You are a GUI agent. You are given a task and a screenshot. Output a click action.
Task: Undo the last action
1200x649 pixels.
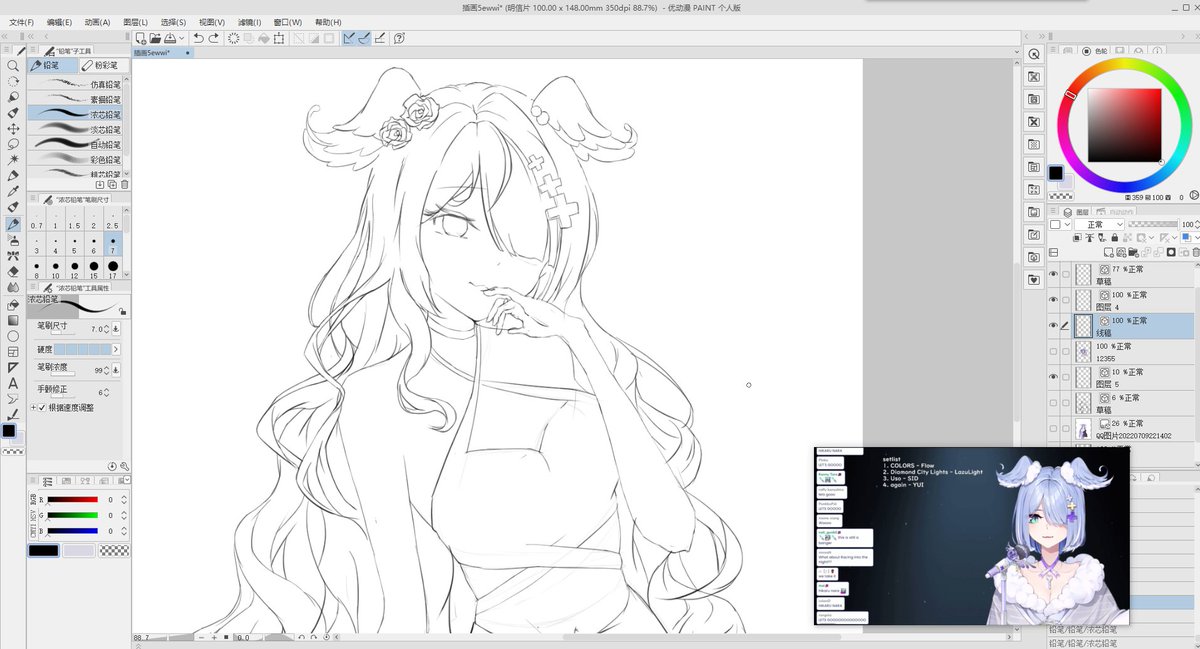point(198,38)
